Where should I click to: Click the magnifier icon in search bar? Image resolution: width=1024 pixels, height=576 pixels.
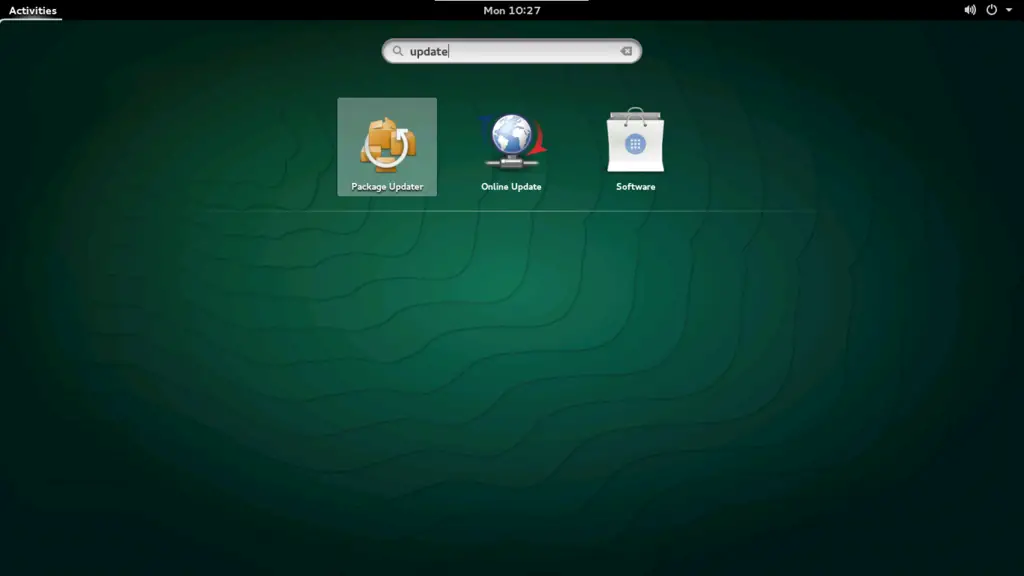pyautogui.click(x=398, y=51)
